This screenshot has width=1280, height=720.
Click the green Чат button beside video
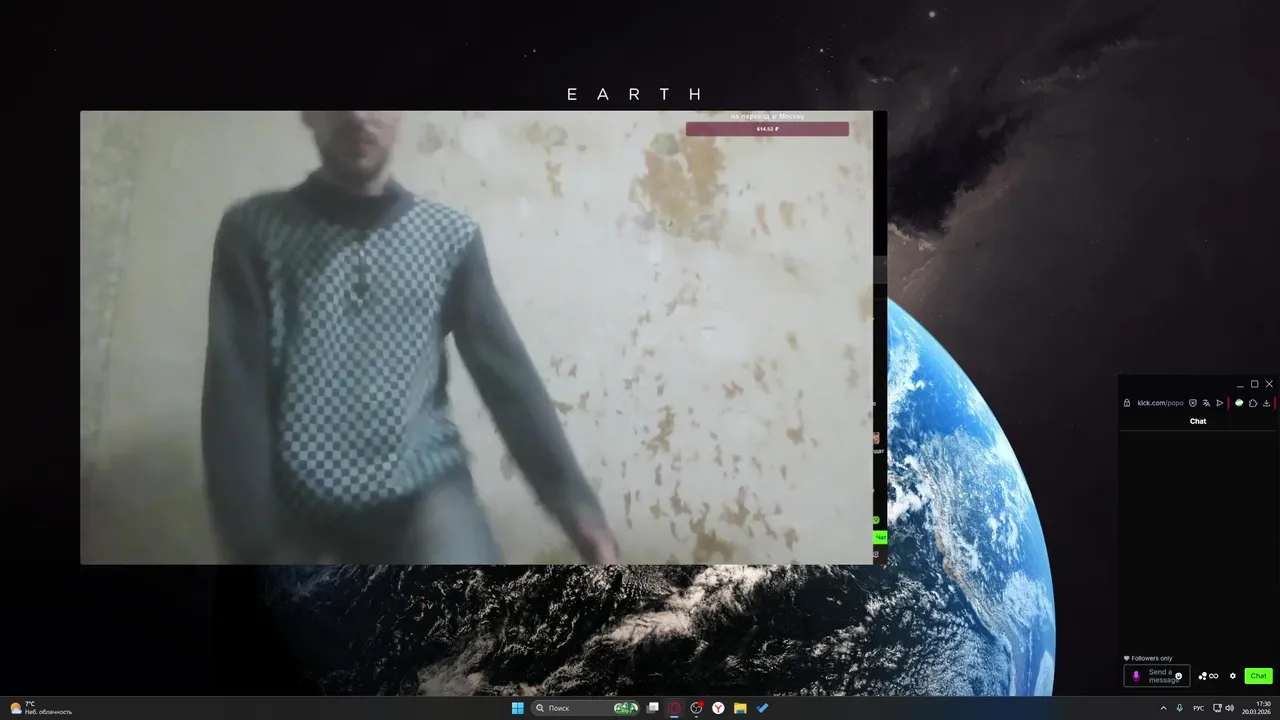(881, 537)
